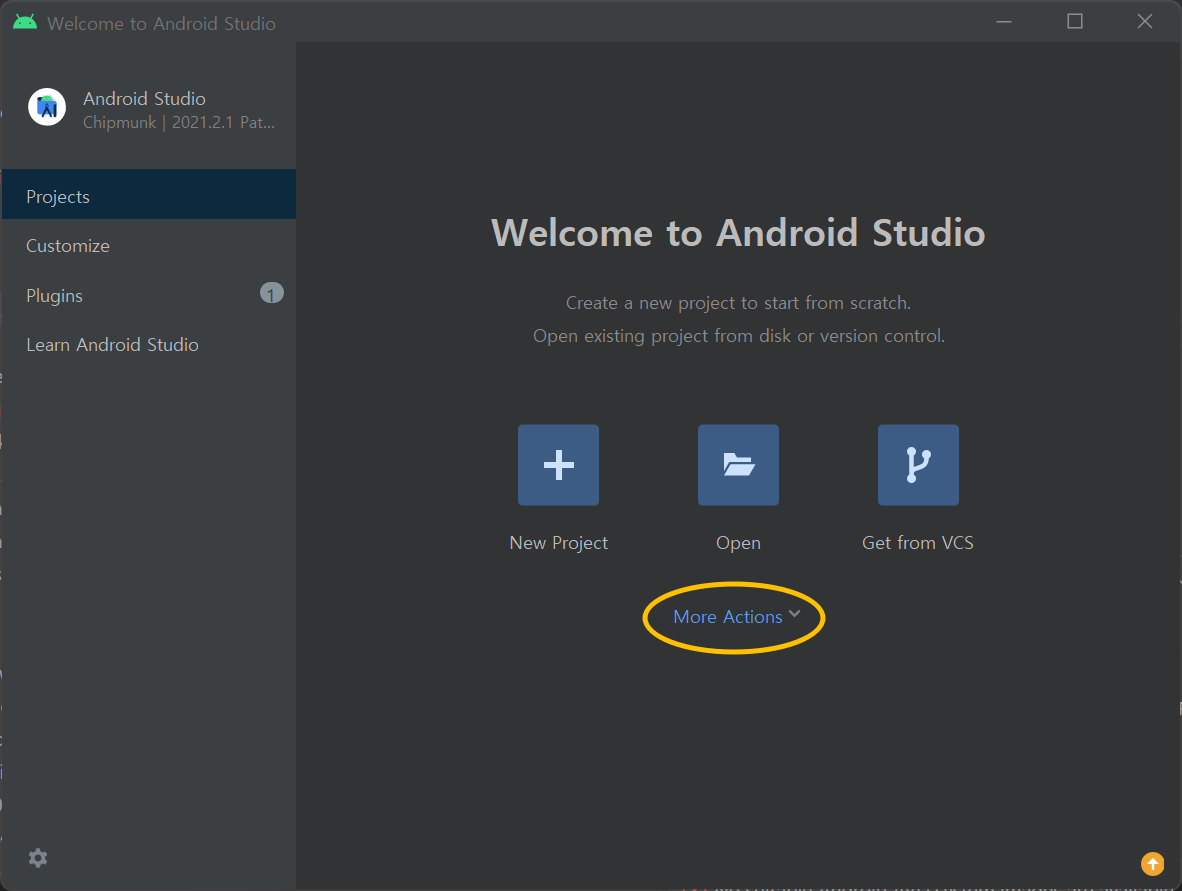Go to Learn Android Studio tab

149,344
